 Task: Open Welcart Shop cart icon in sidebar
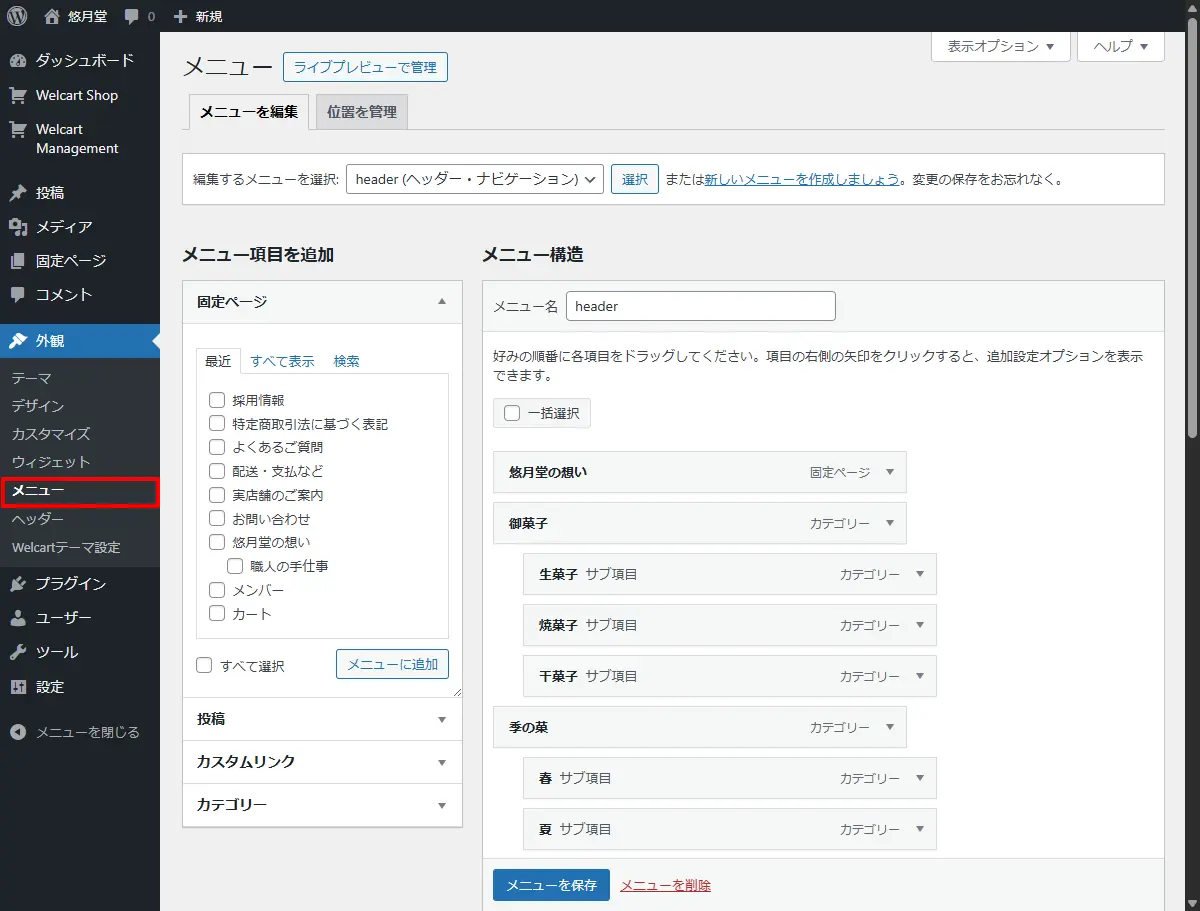(18, 95)
